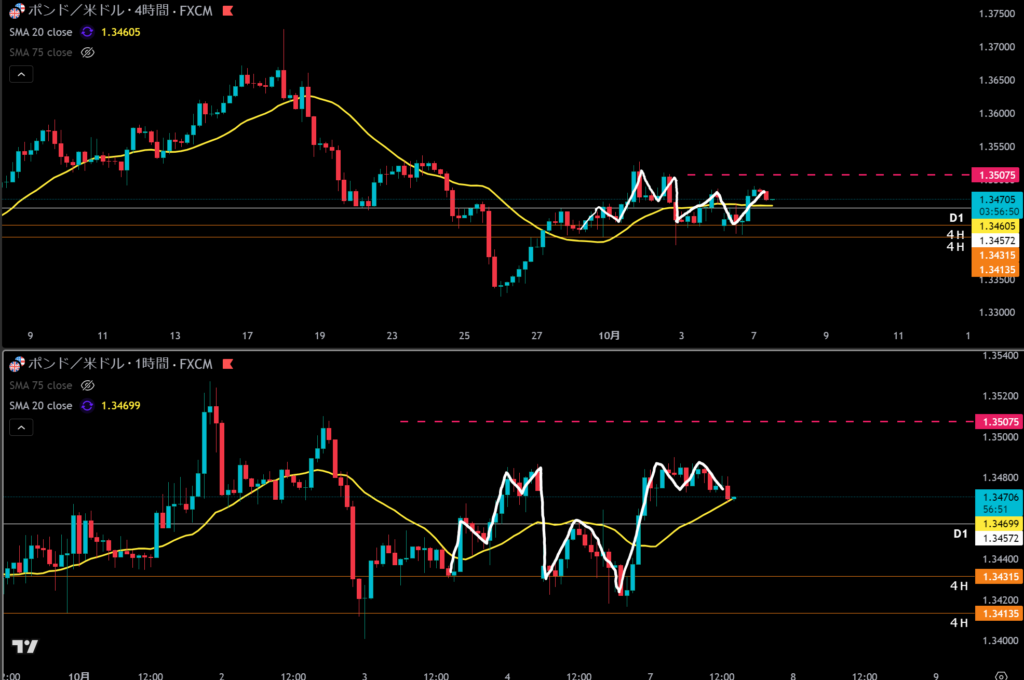Viewport: 1024px width, 680px height.
Task: Click the purple refresh icon beside SMA 20 in 4-hour chart
Action: [87, 32]
